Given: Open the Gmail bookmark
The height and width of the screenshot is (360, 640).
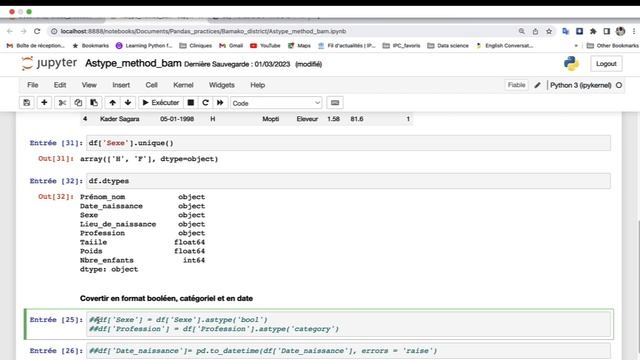Looking at the screenshot, I should tap(231, 46).
